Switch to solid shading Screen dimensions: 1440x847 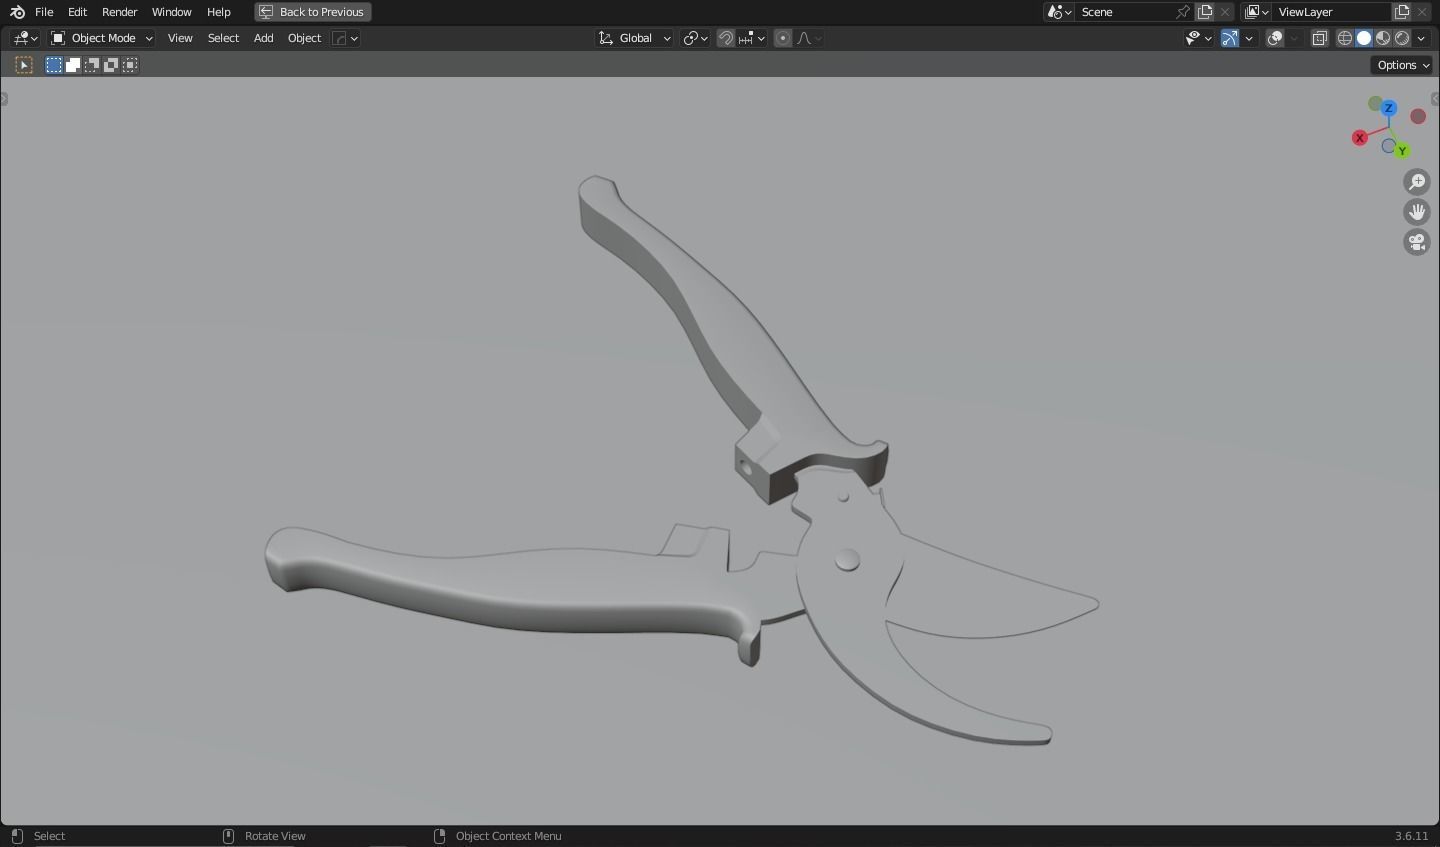1364,38
